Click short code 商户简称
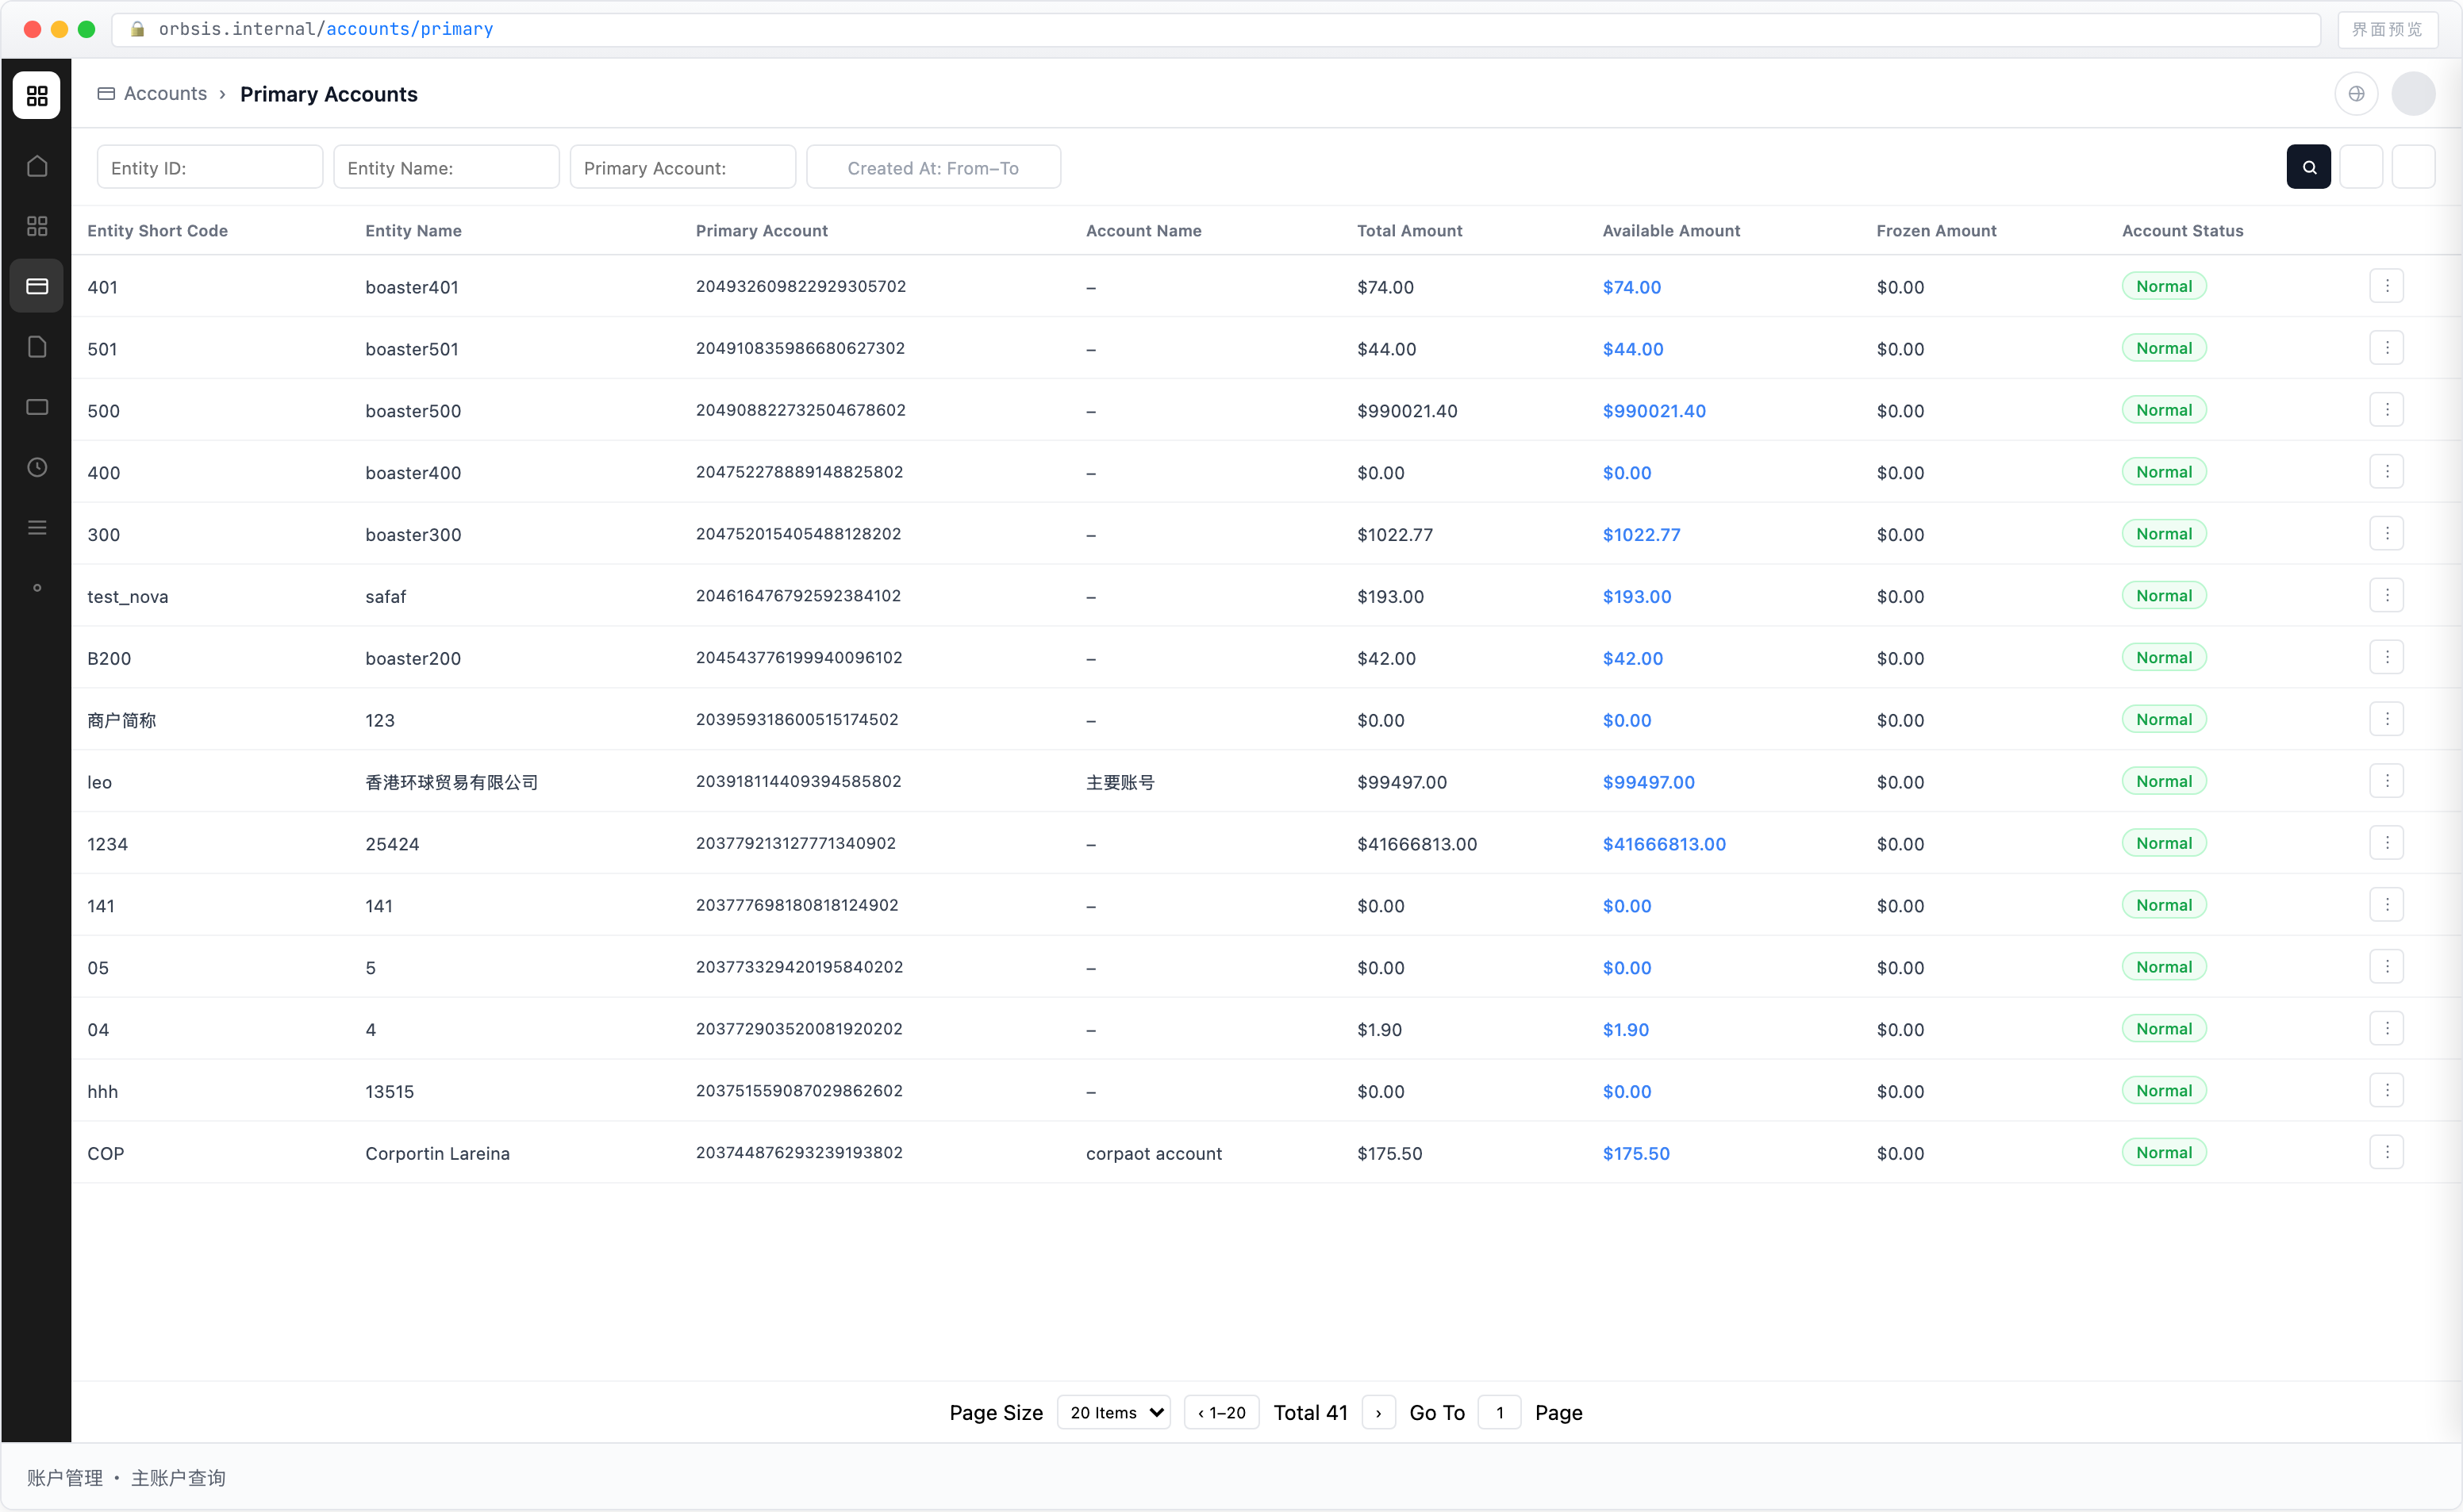 122,720
